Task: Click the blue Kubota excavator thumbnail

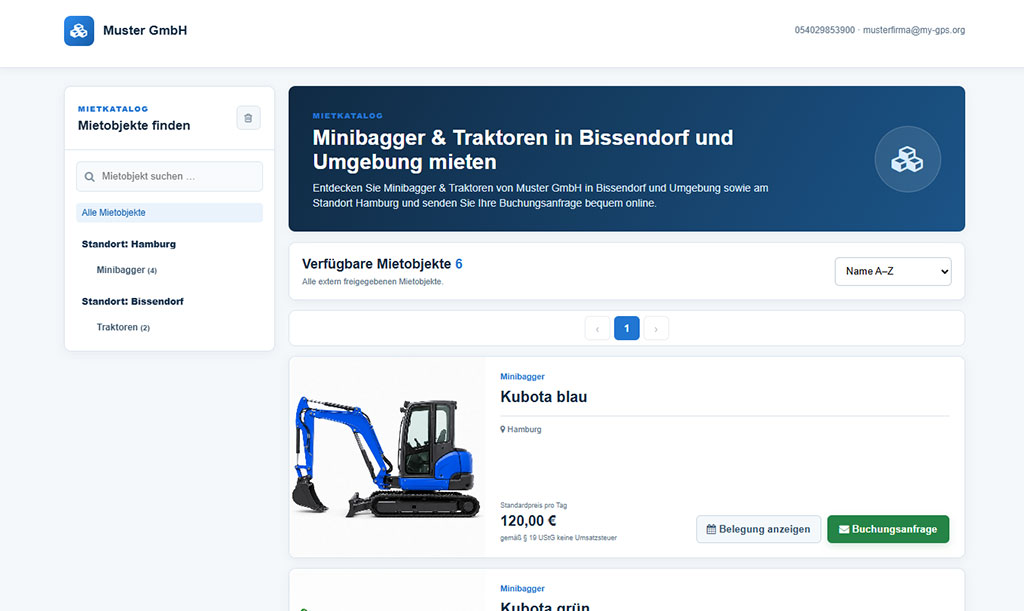Action: [x=387, y=457]
